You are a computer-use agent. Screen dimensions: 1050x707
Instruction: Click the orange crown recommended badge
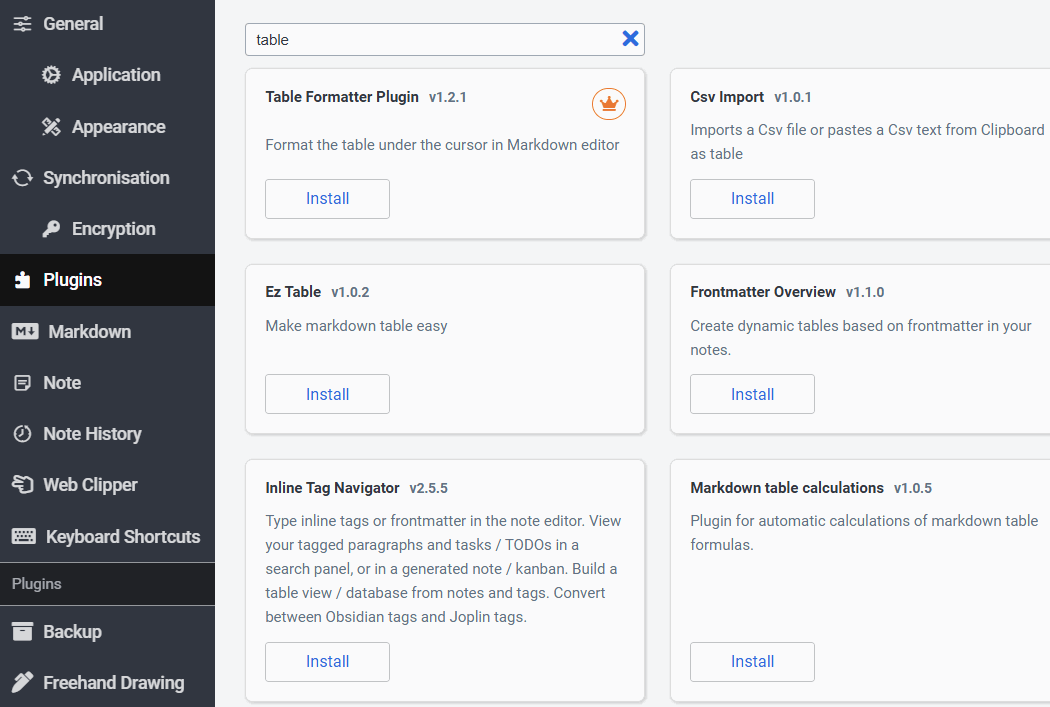coord(608,102)
